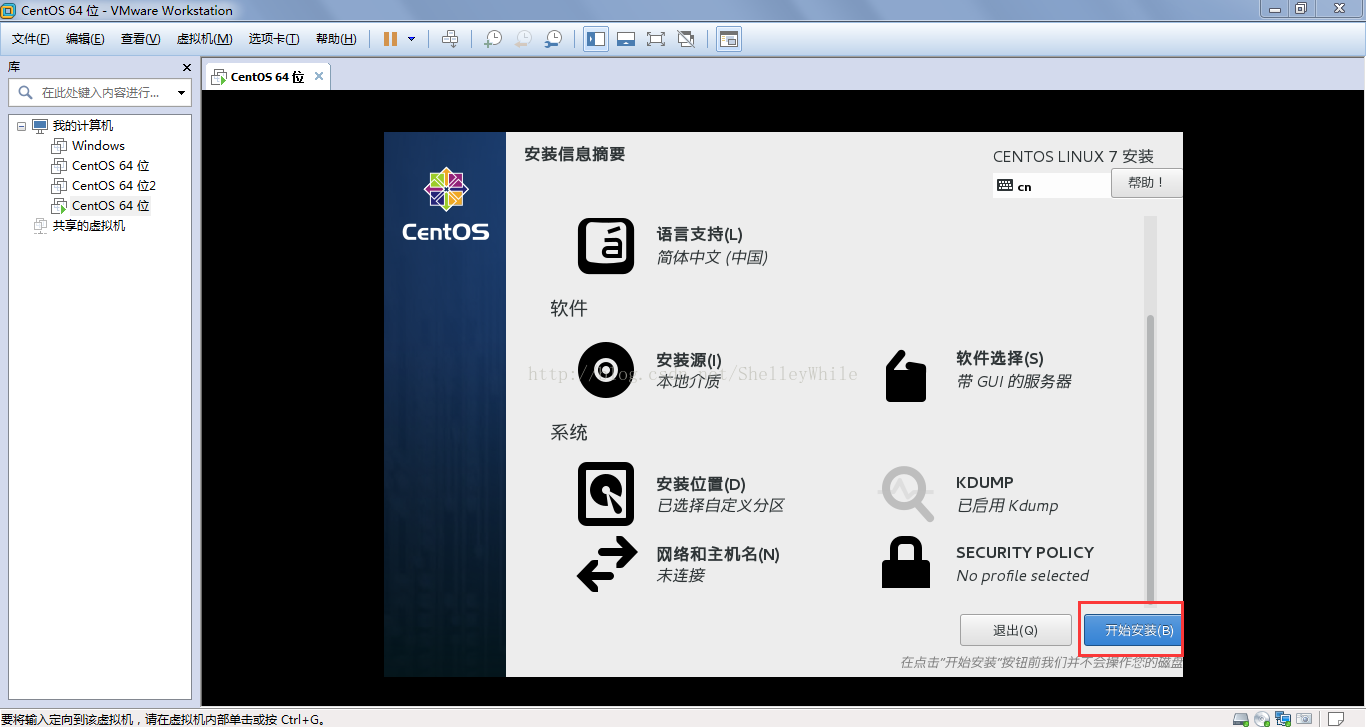This screenshot has height=727, width=1366.
Task: Close the CentOS 64 位 tab
Action: 319,76
